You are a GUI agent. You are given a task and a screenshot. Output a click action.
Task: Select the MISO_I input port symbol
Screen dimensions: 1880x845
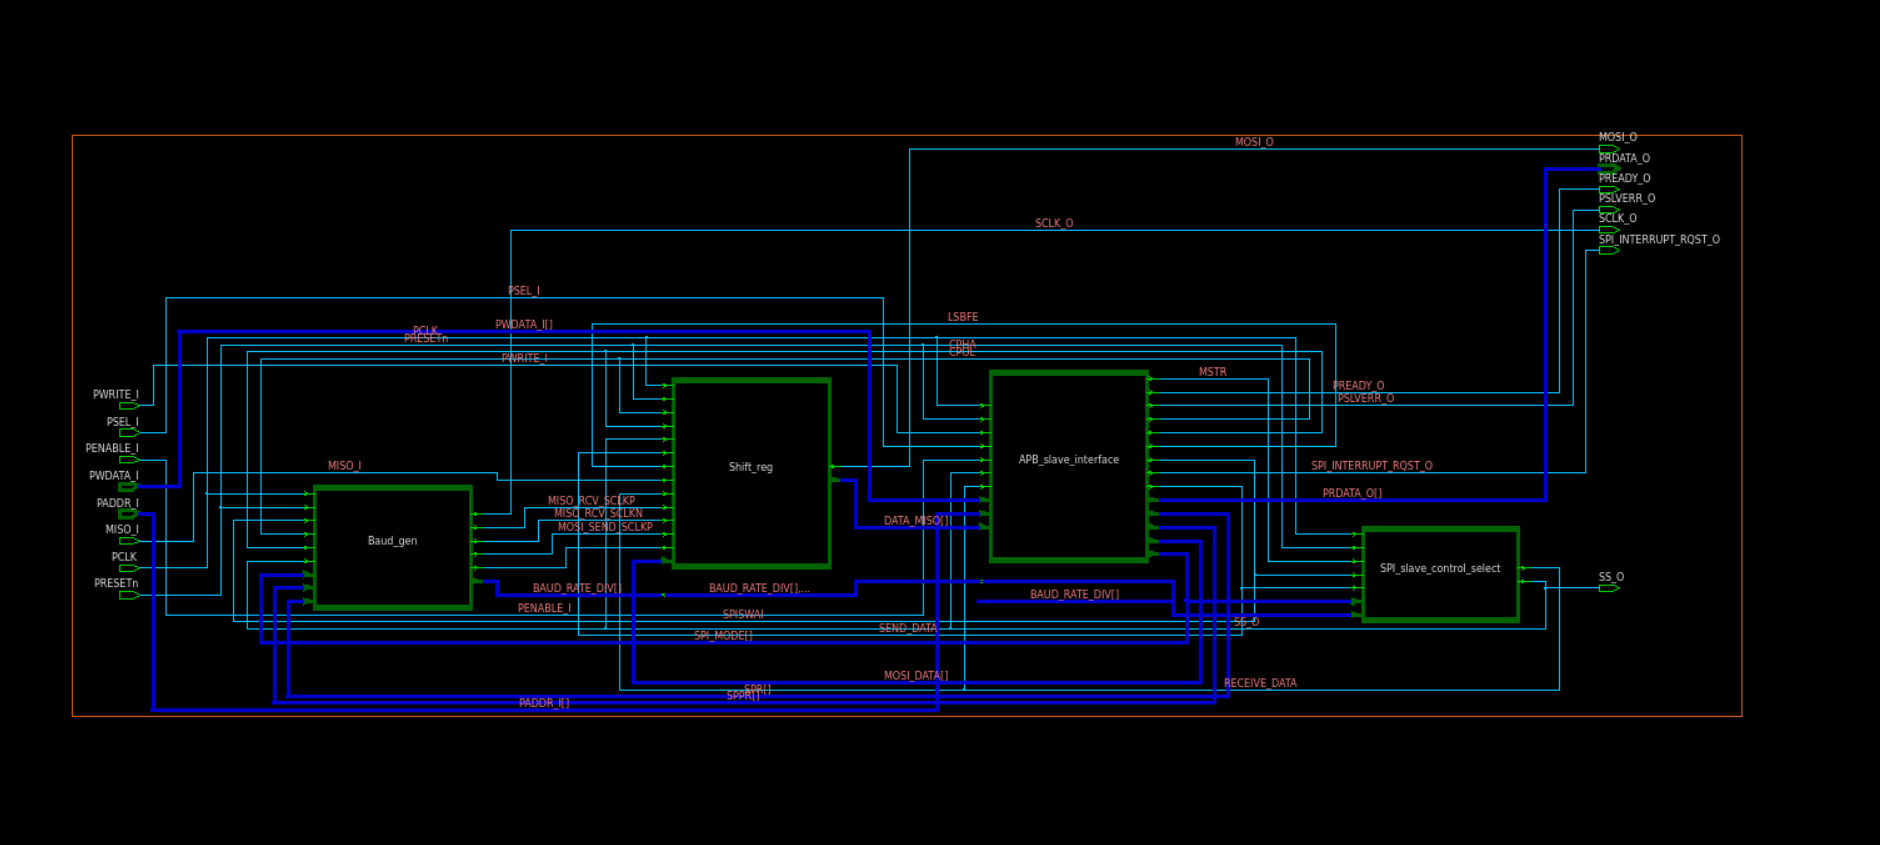(129, 541)
